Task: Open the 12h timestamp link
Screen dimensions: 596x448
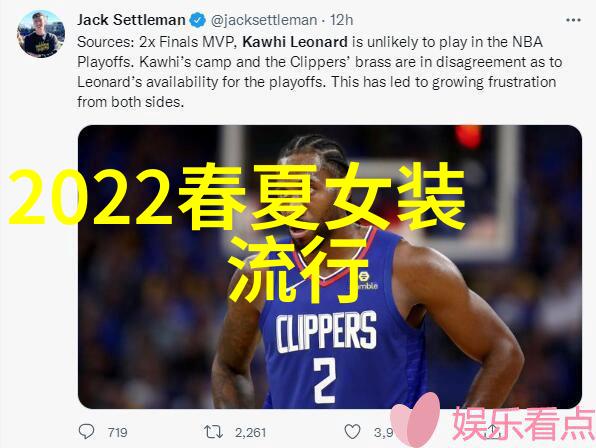Action: tap(341, 20)
